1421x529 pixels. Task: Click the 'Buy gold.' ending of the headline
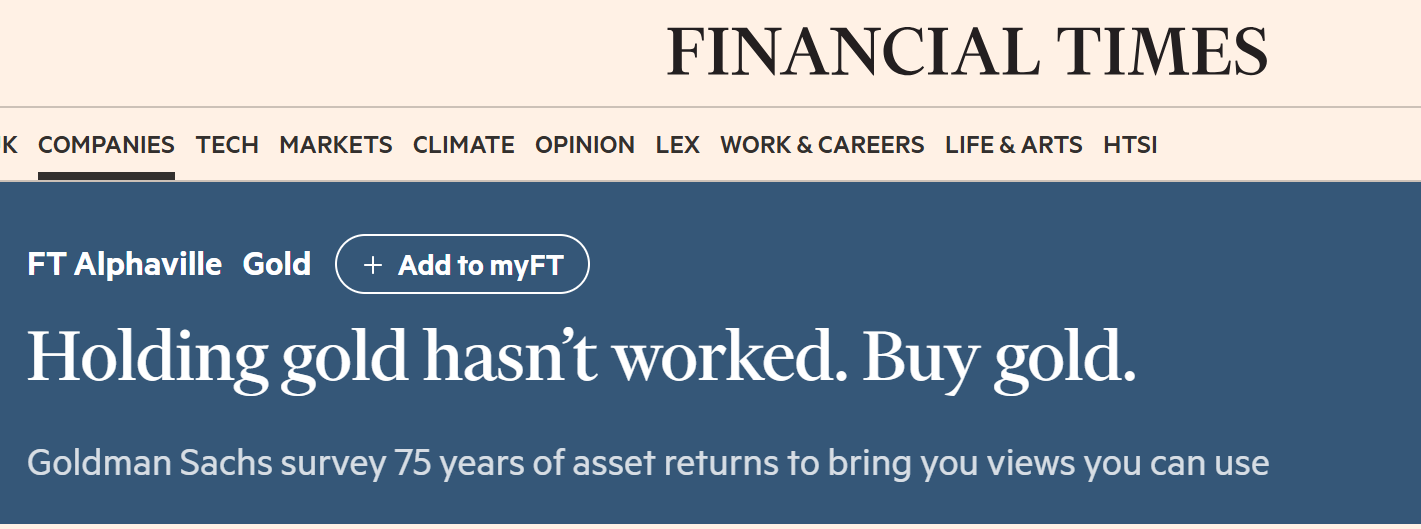click(x=998, y=357)
